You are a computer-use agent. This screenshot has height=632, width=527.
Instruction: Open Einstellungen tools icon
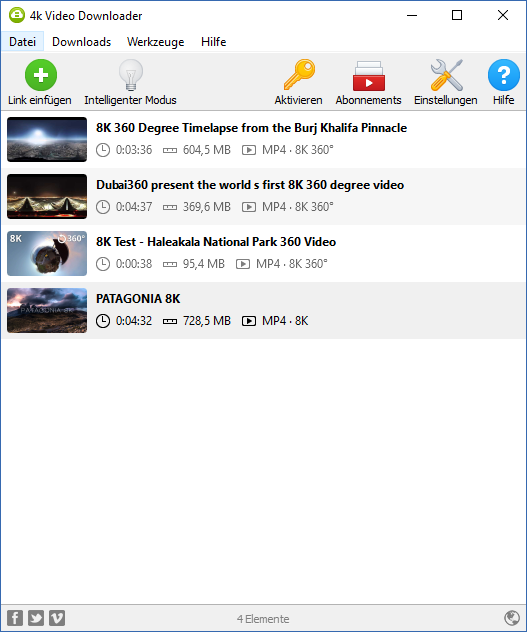pos(446,75)
